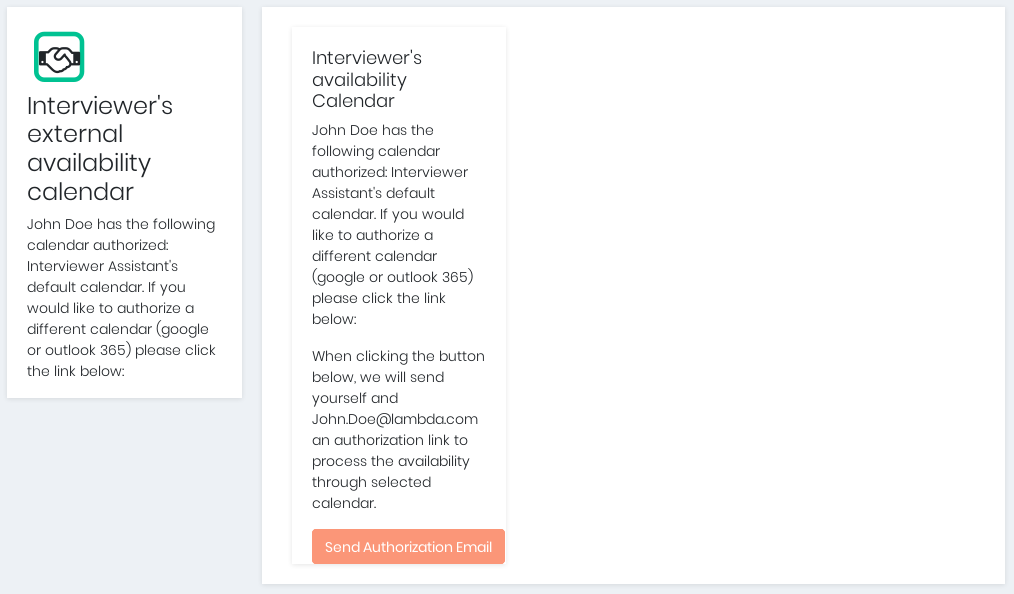
Task: Click the "Interviewer's availability Calendar" card title
Action: pos(366,80)
